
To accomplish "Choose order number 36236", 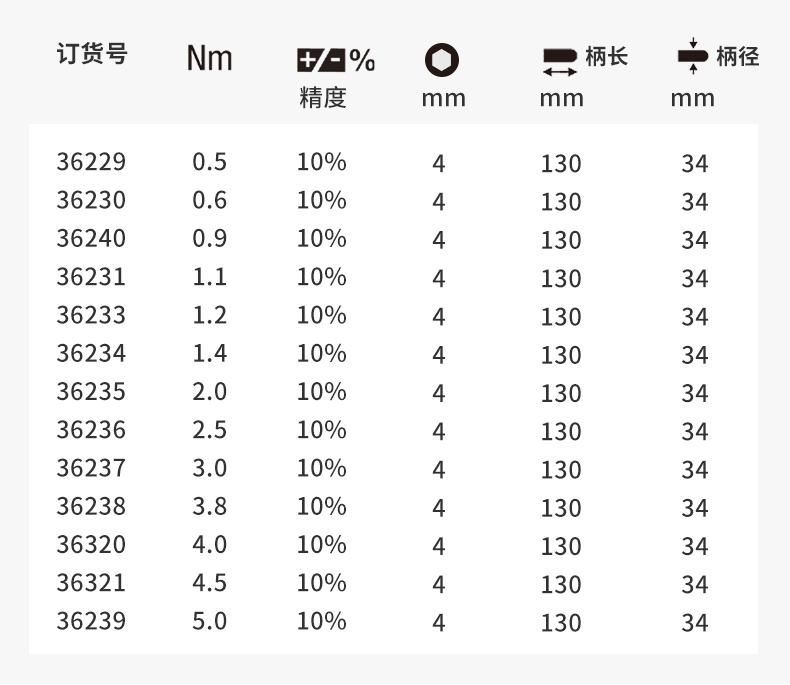I will tap(92, 430).
